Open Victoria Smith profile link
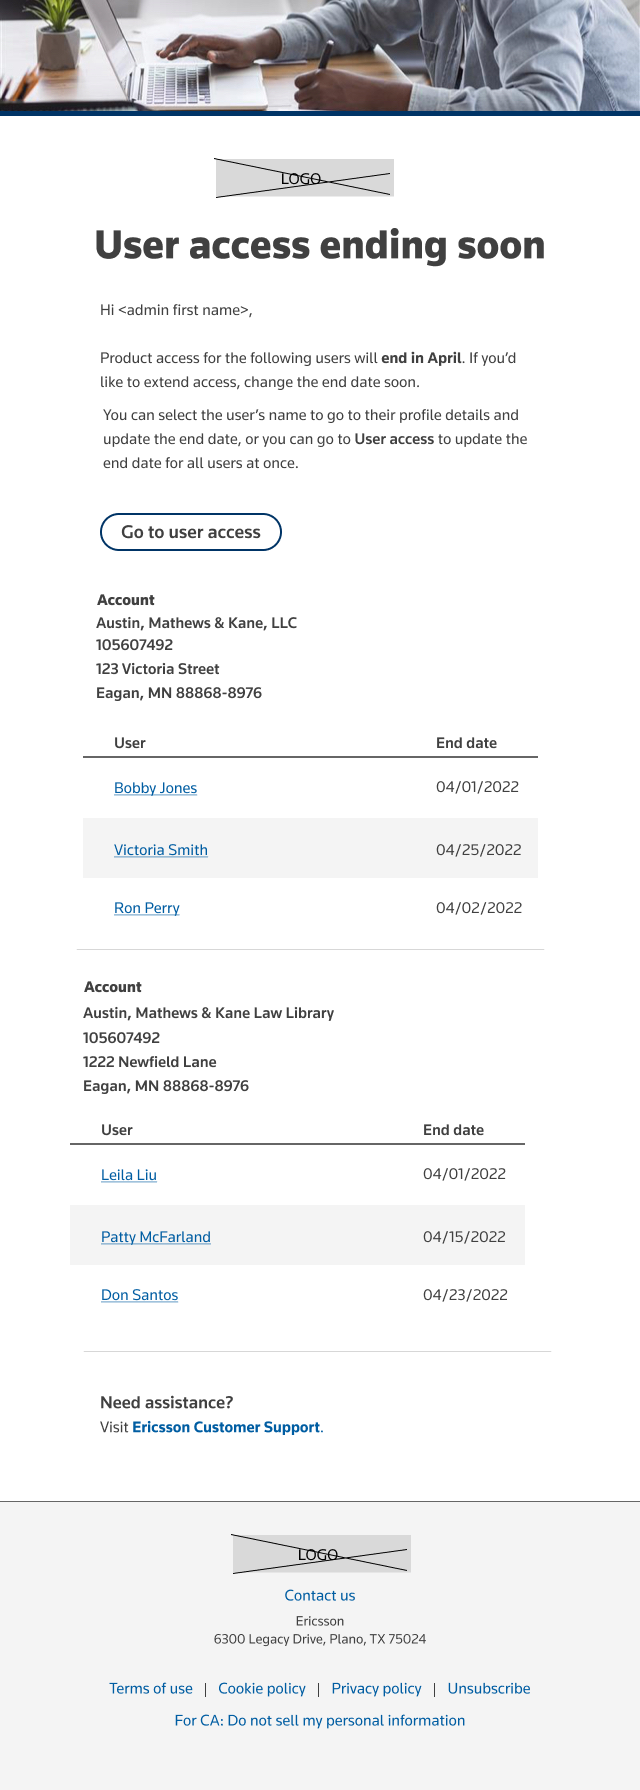Screen dimensions: 640x1790 point(161,850)
